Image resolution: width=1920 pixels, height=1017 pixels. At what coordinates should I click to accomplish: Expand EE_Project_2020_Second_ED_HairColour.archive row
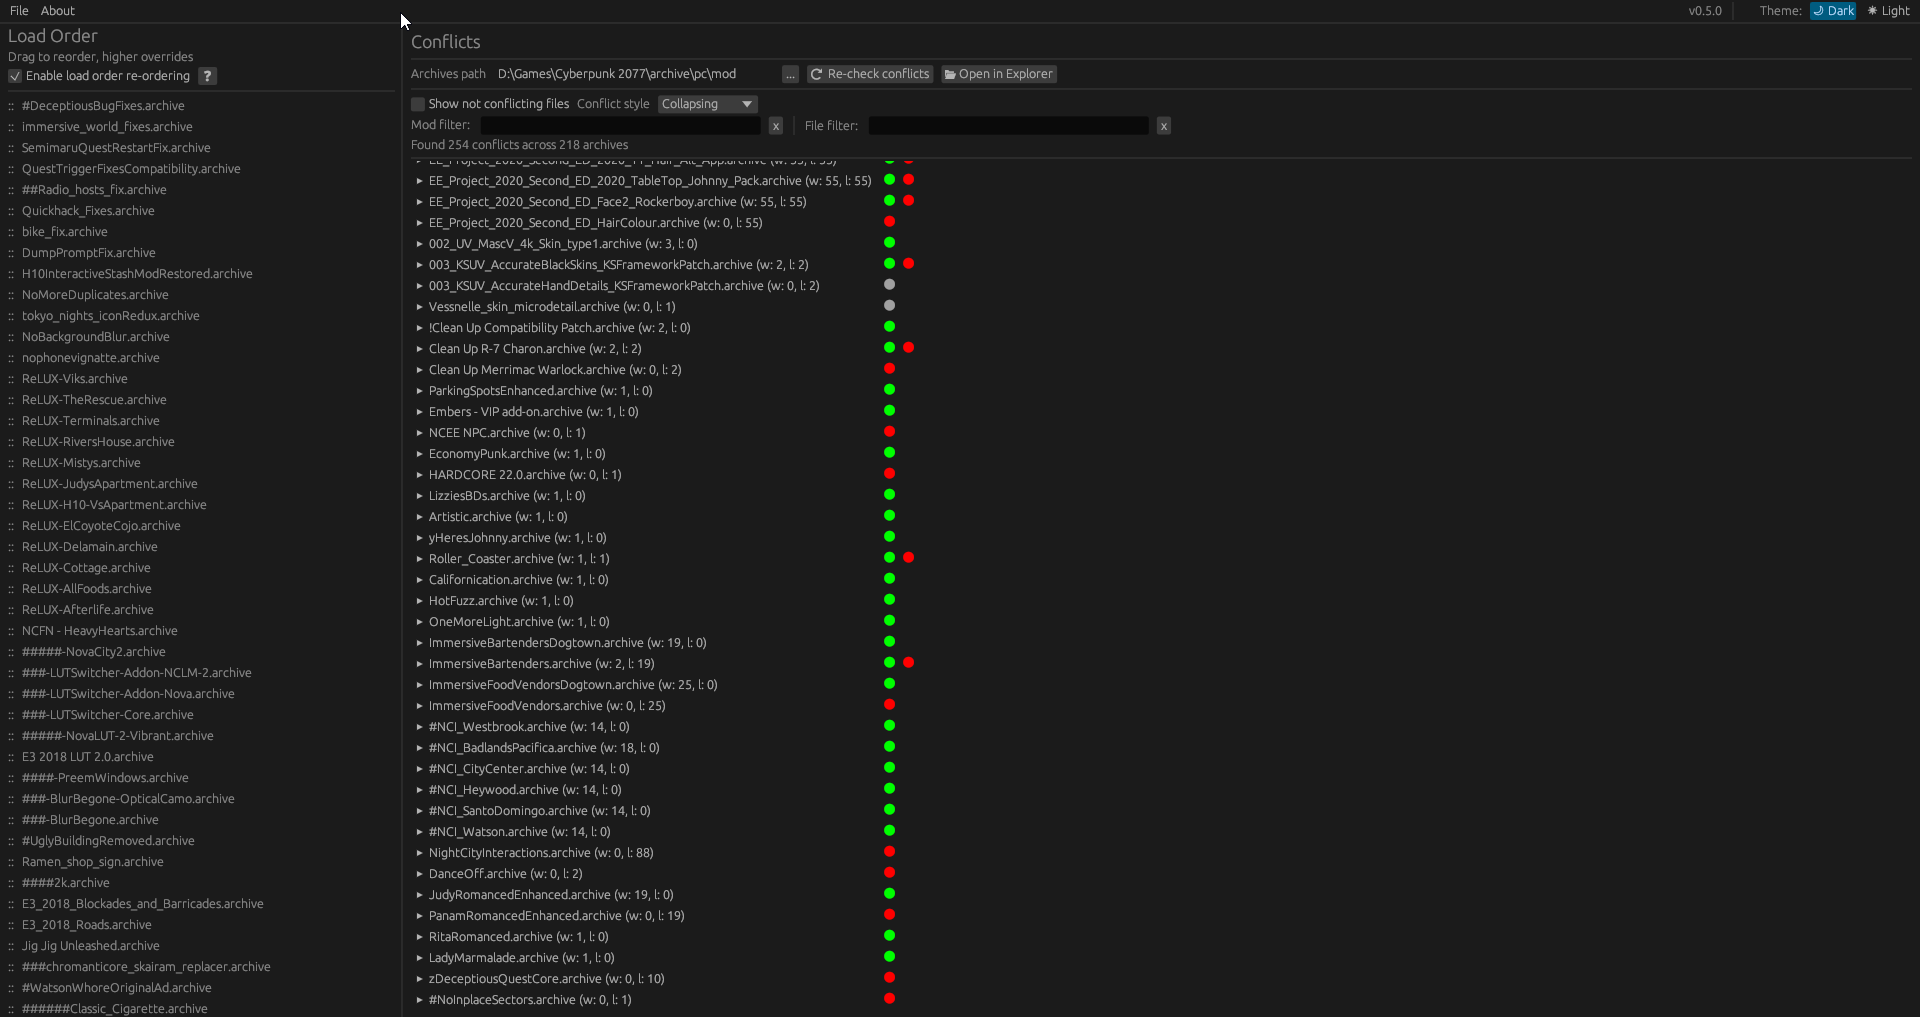point(419,223)
